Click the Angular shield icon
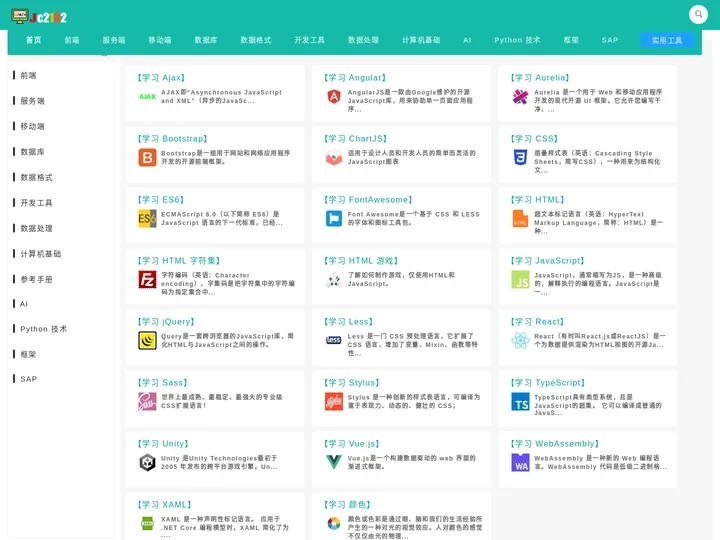720x540 pixels. pyautogui.click(x=334, y=96)
